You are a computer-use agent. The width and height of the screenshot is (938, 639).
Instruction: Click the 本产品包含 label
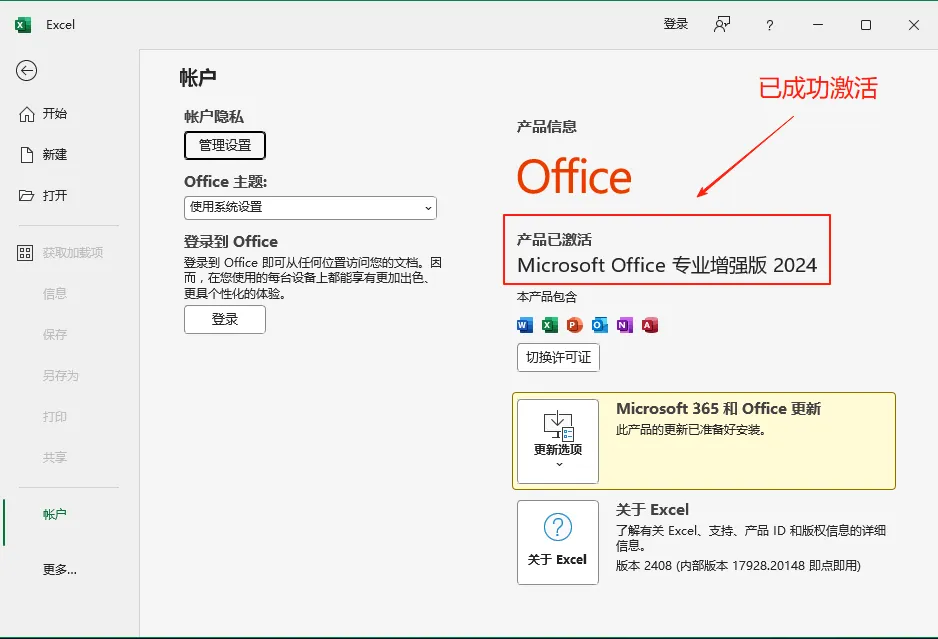tap(547, 297)
